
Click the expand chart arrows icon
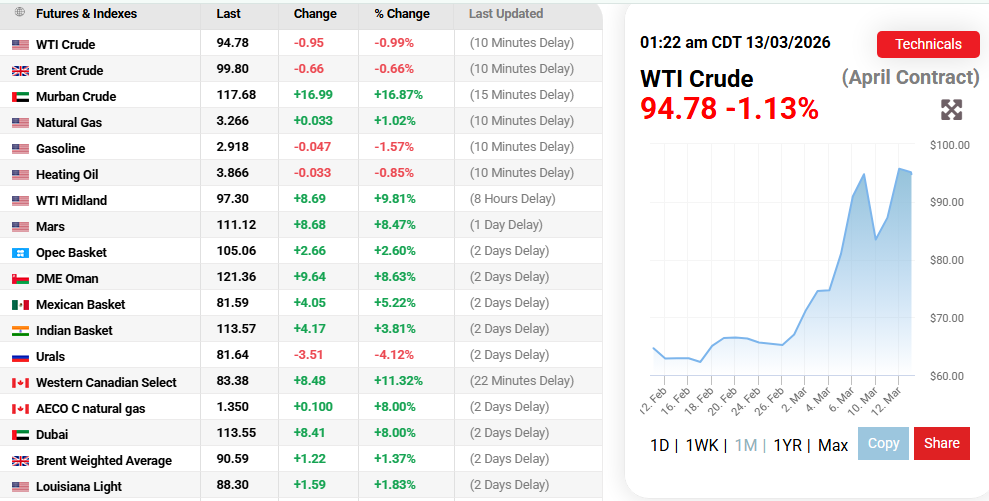click(951, 110)
